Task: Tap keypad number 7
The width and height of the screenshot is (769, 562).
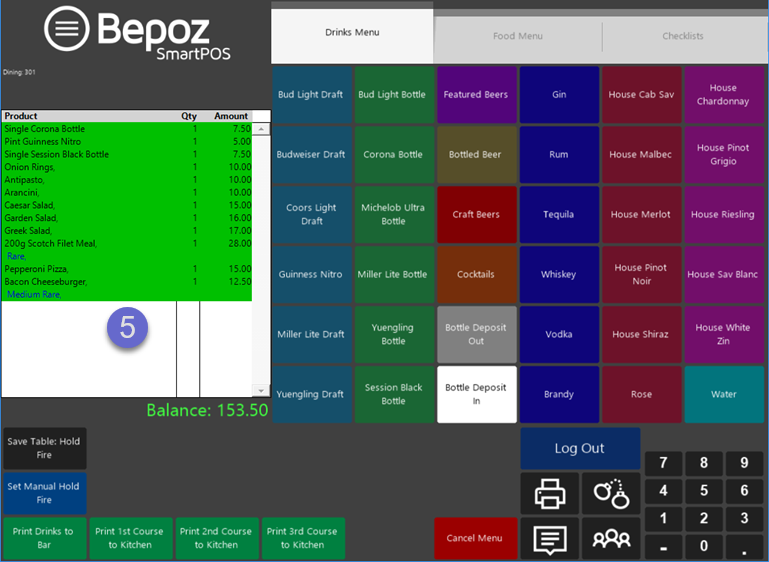Action: tap(664, 463)
